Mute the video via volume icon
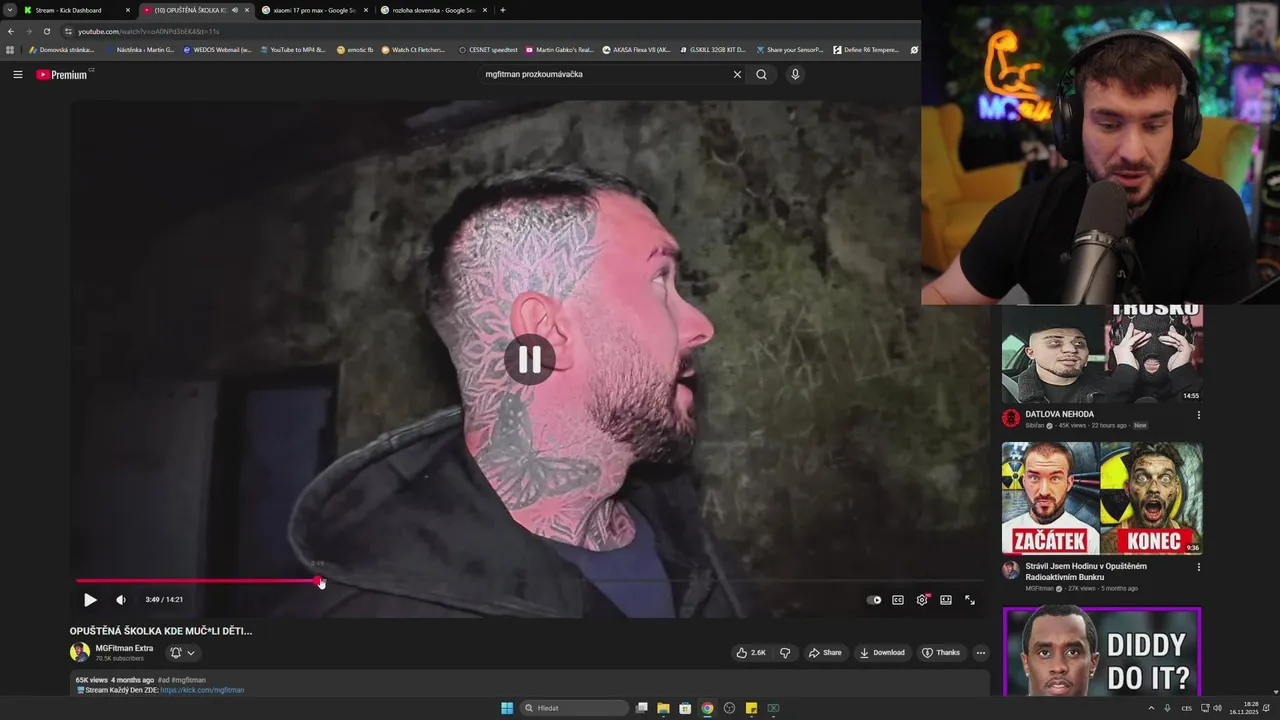The height and width of the screenshot is (720, 1280). point(121,600)
